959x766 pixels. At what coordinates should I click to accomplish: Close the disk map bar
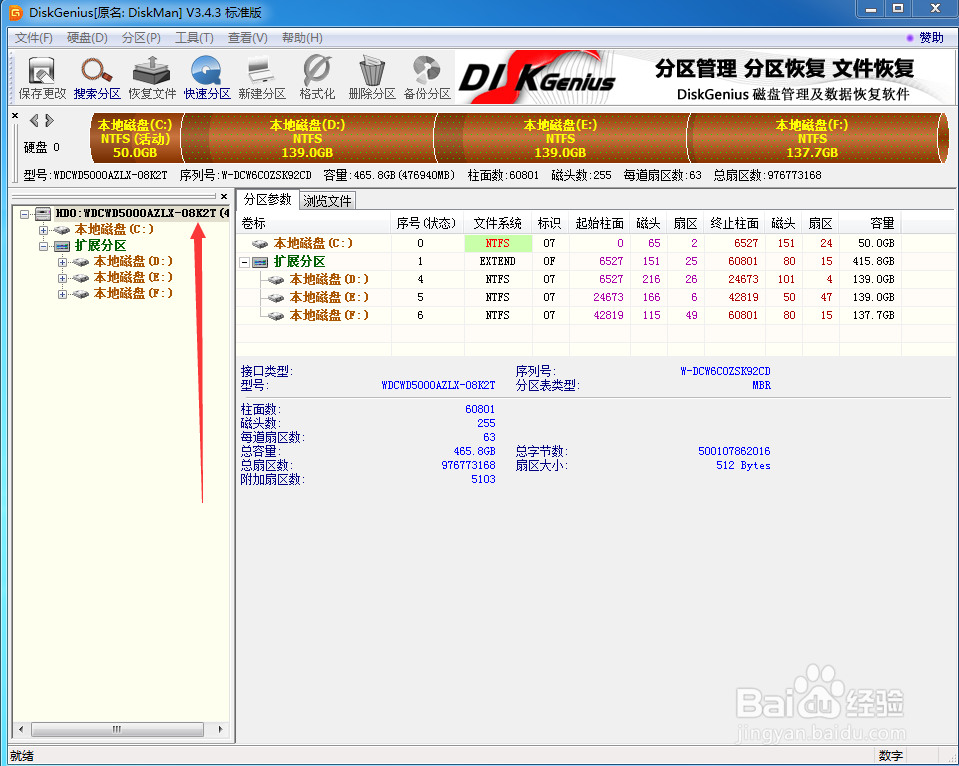pos(15,116)
